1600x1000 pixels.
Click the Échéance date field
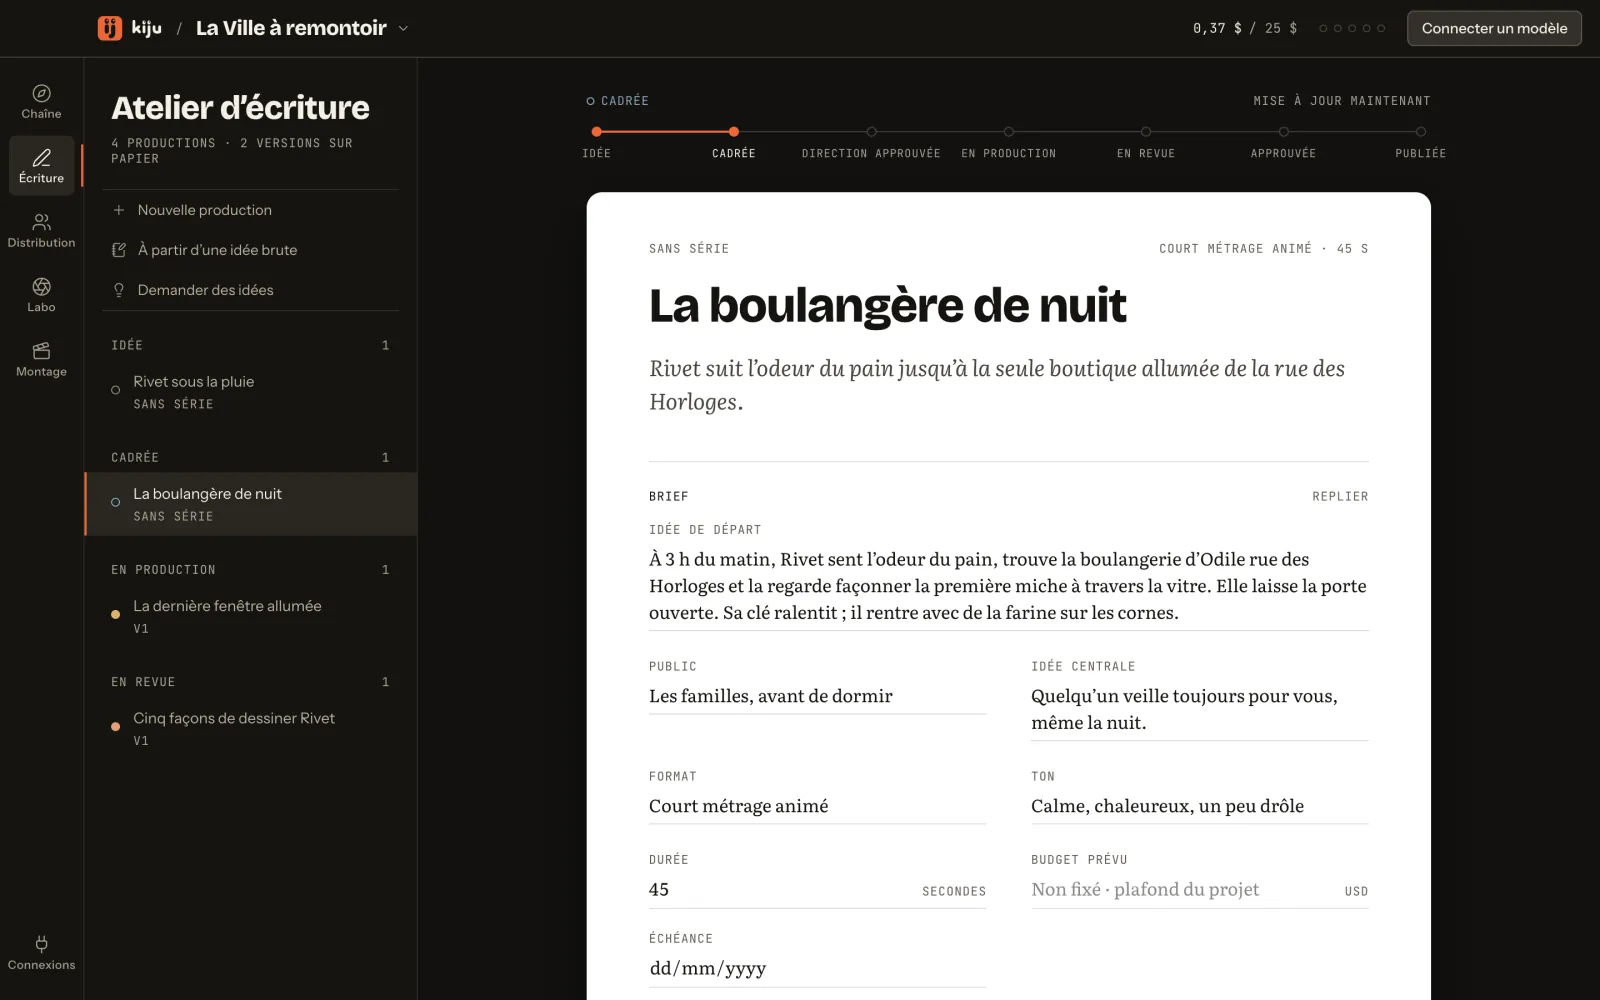click(817, 968)
